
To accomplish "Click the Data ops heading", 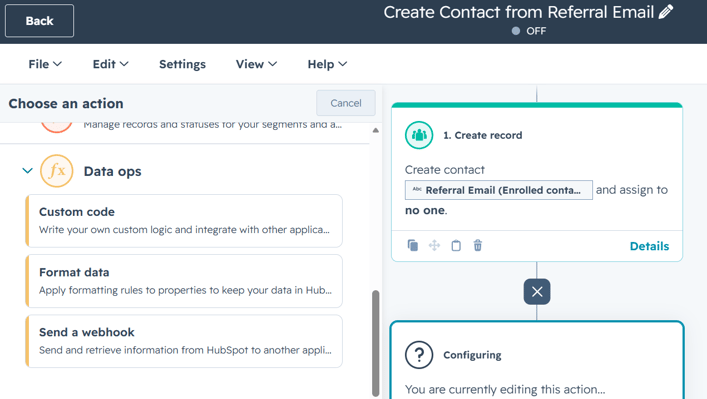I will click(x=112, y=171).
